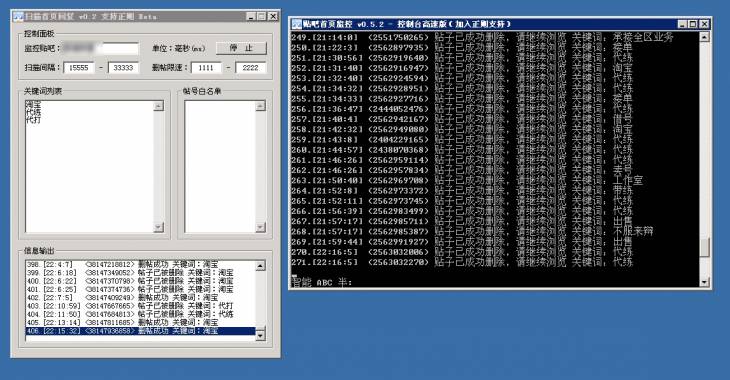The image size is (730, 380).
Task: Click the monitored 贴吧 name input field
Action: pyautogui.click(x=101, y=48)
